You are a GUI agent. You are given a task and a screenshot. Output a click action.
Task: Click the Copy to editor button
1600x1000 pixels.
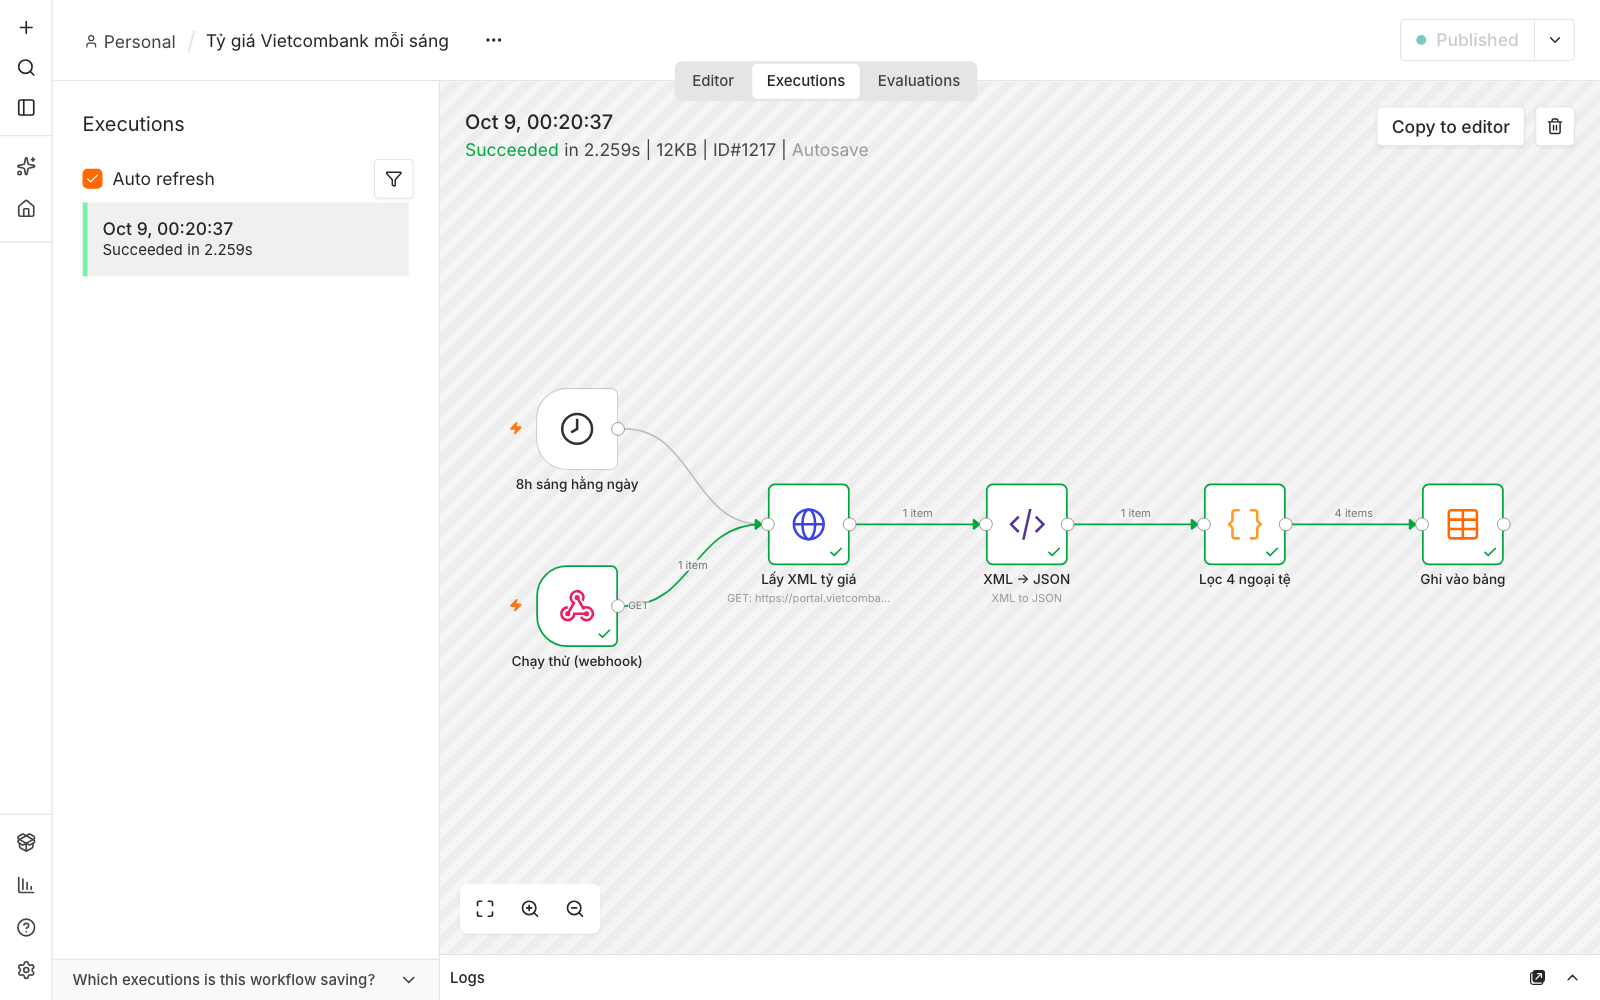1450,126
